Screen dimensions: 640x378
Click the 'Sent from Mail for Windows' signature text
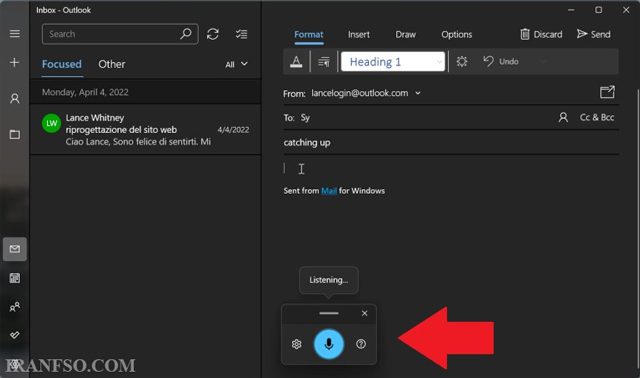tap(334, 191)
